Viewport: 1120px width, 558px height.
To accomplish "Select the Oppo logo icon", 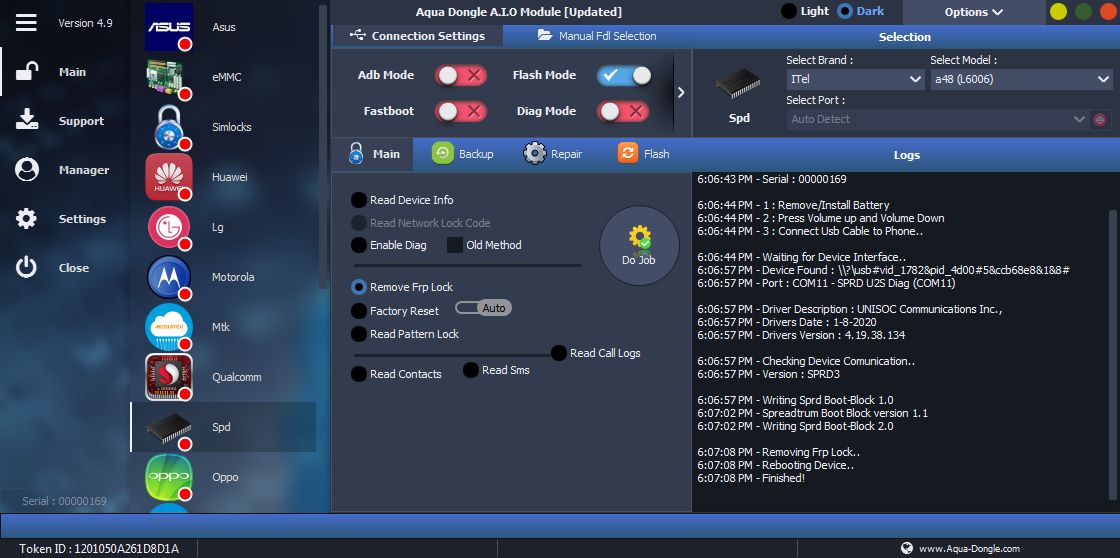I will 169,477.
